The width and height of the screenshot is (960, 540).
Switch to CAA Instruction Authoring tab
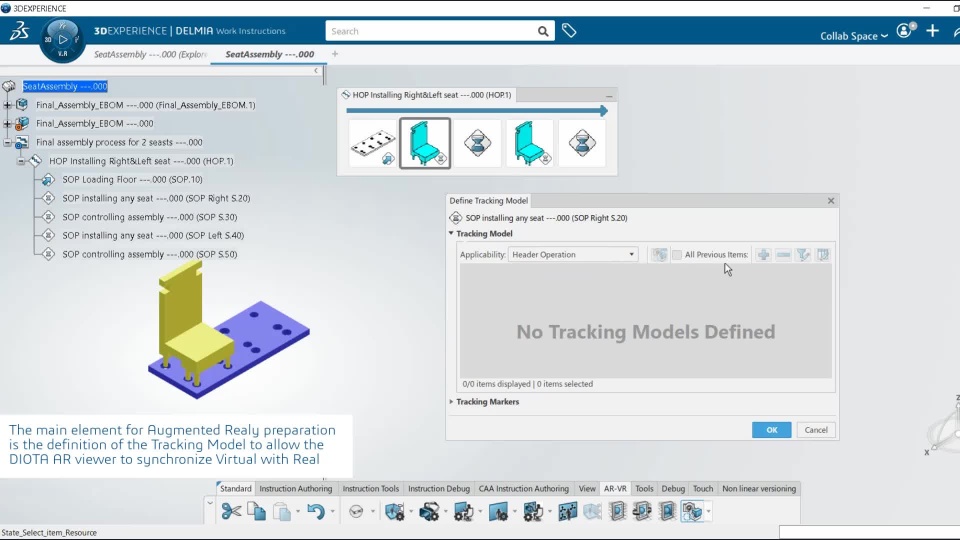click(x=523, y=489)
